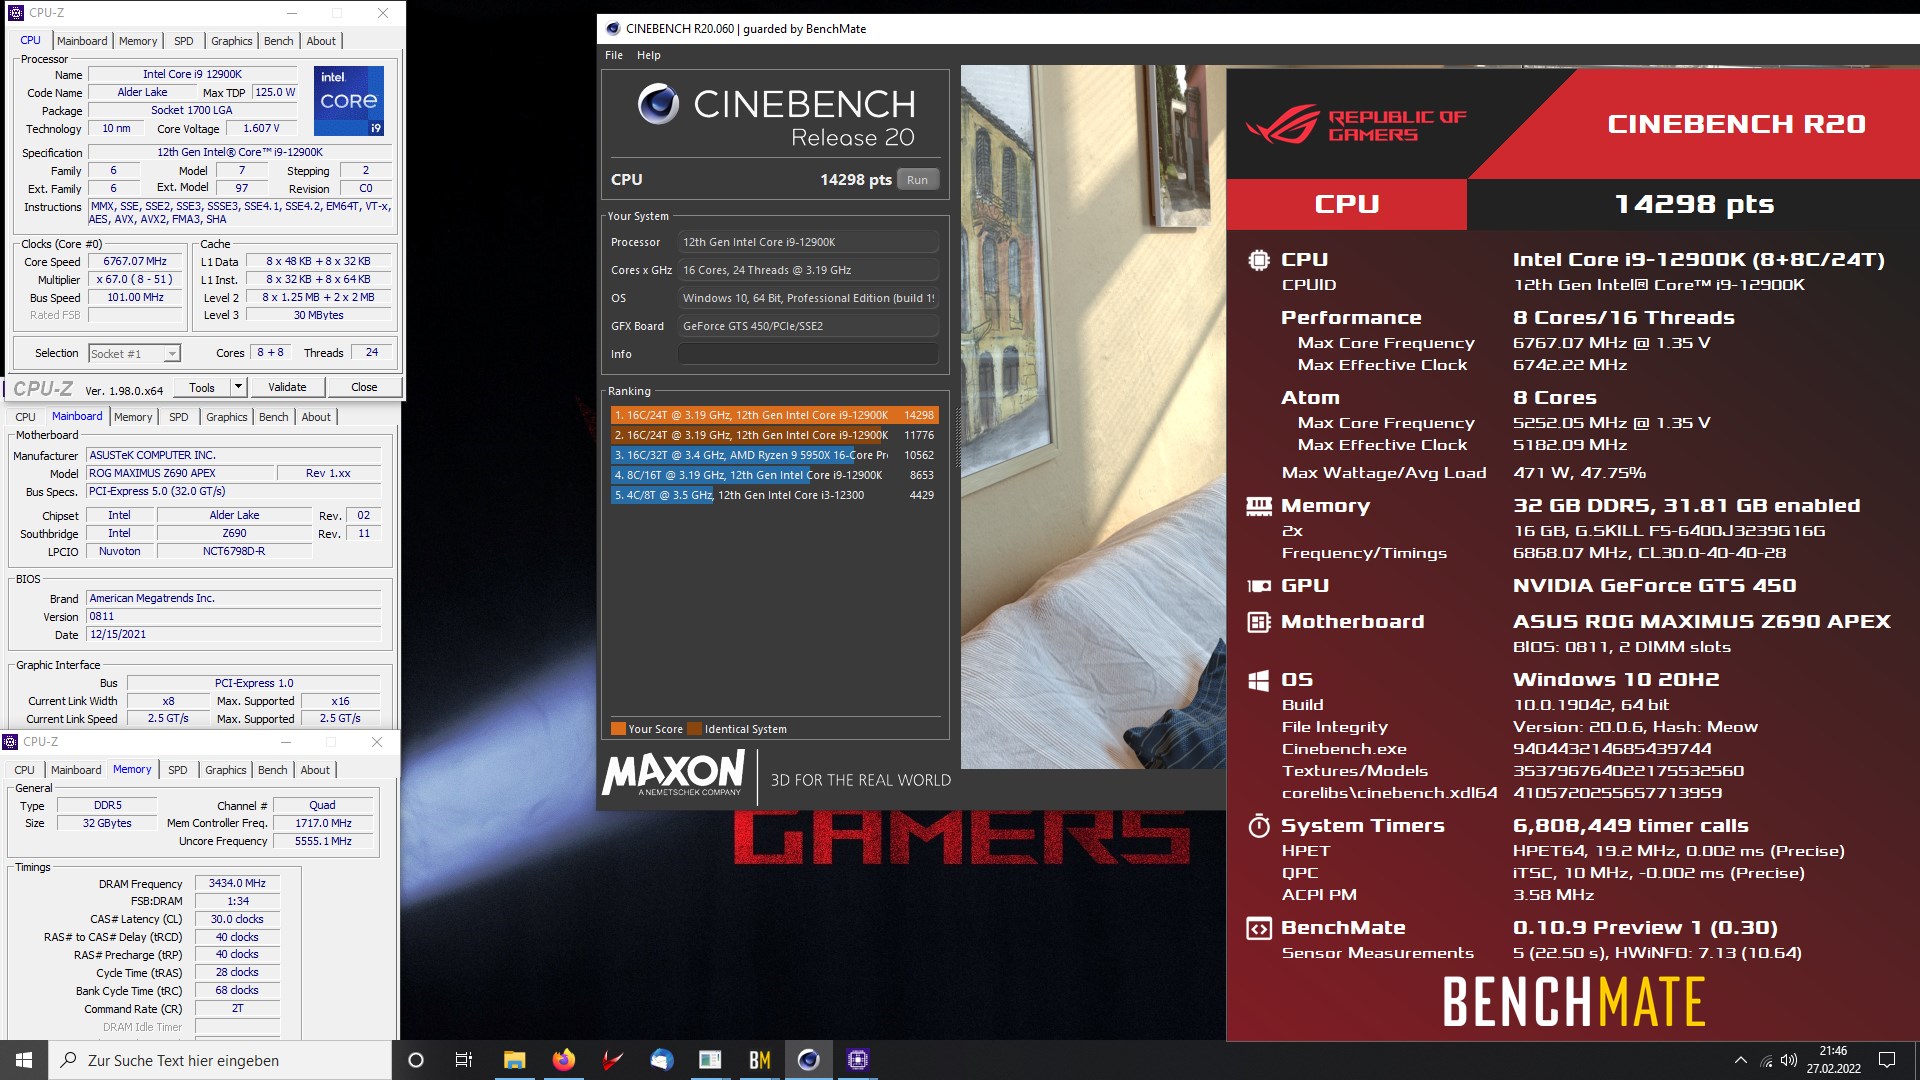Expand hidden system tray icons chevron
The width and height of the screenshot is (1920, 1080).
pos(1741,1060)
